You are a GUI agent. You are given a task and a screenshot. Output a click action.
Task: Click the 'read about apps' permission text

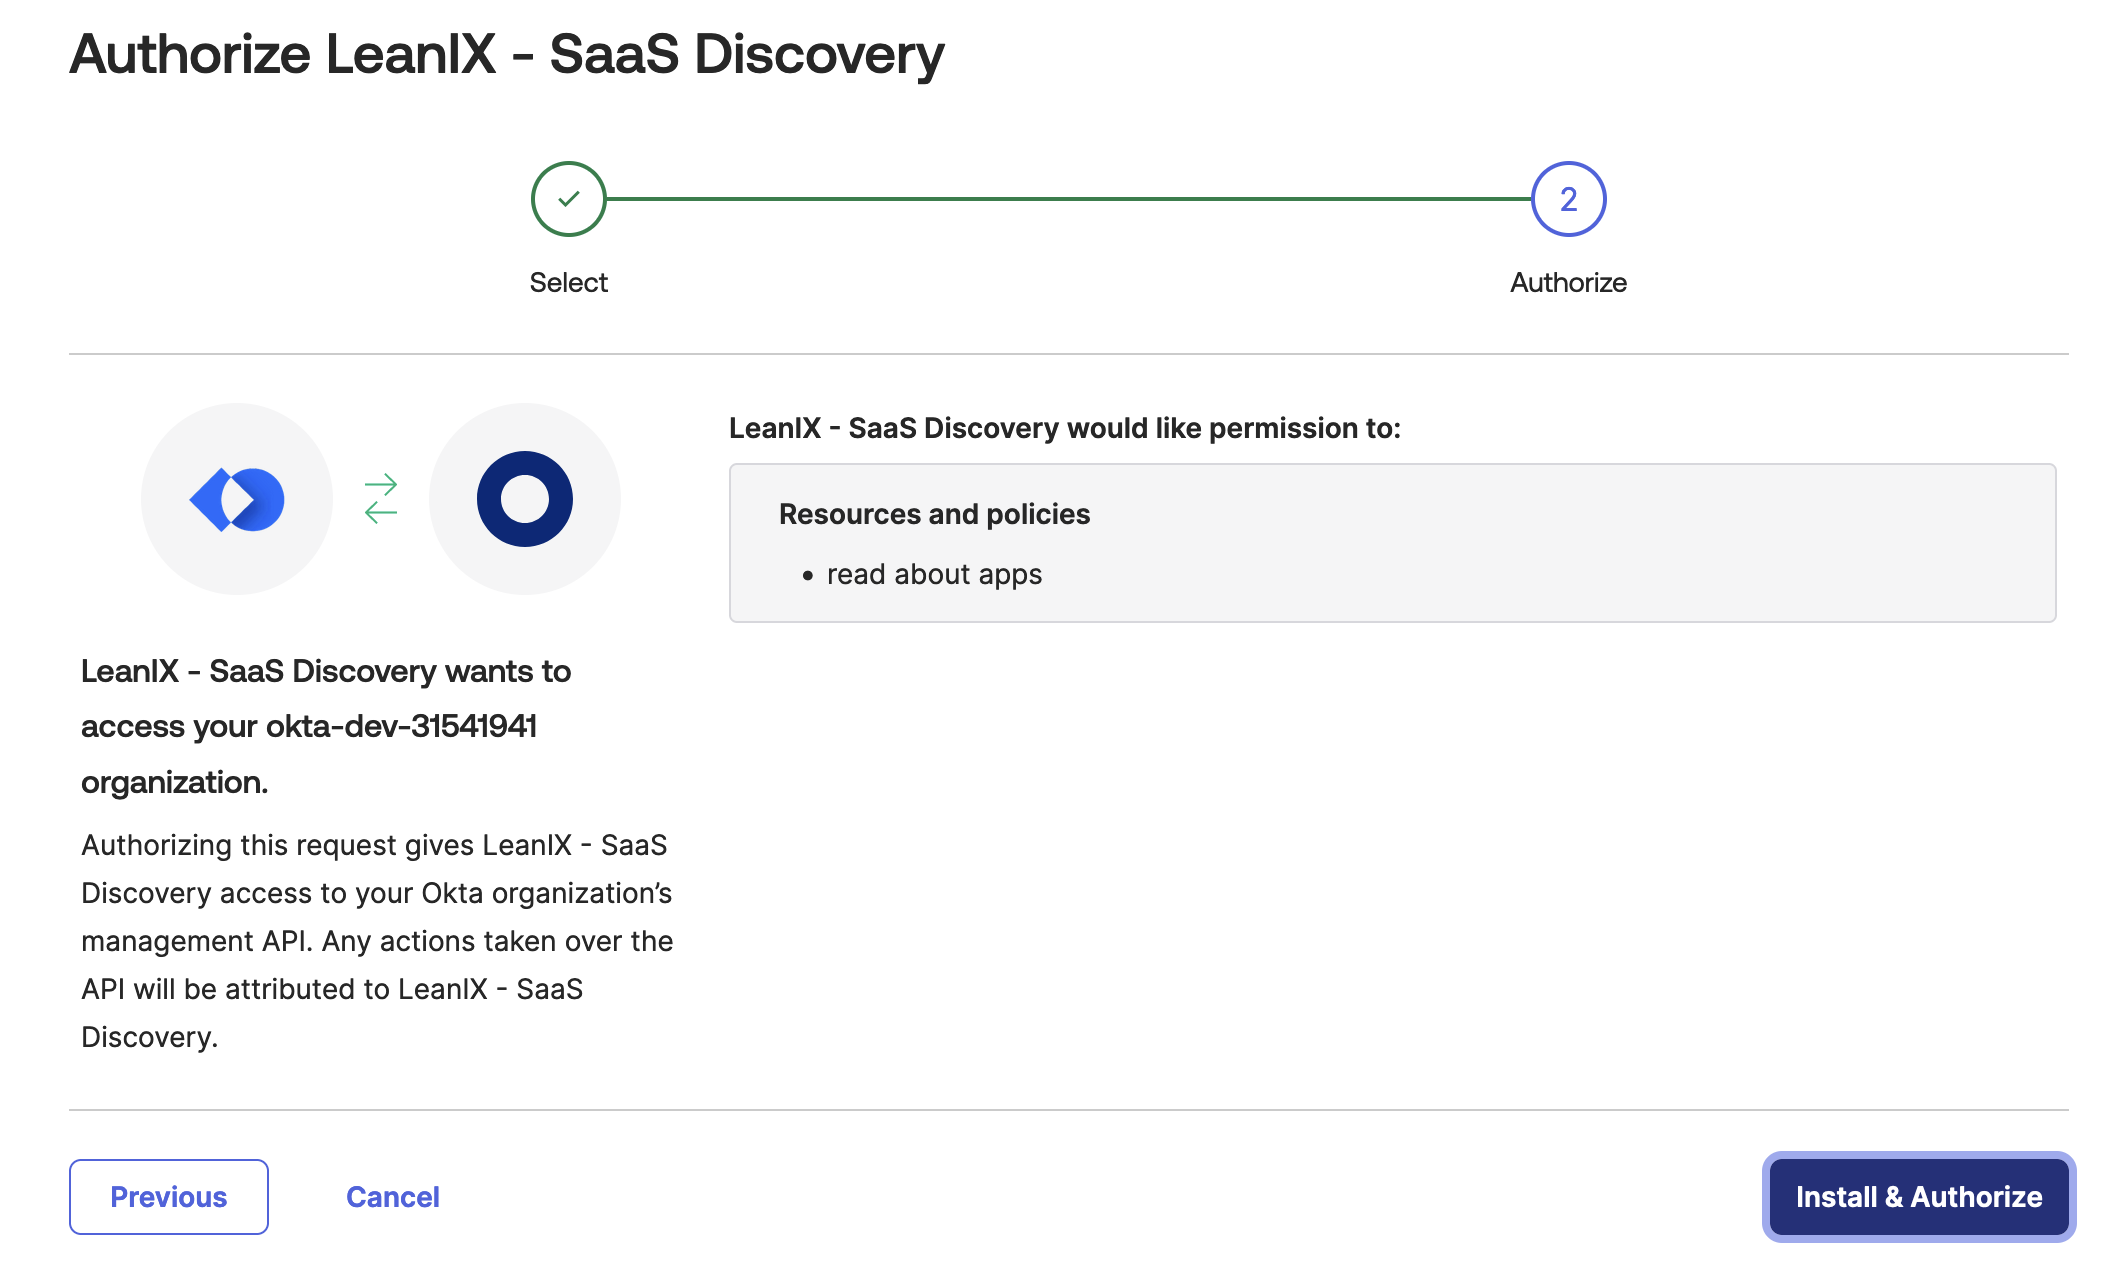click(934, 575)
